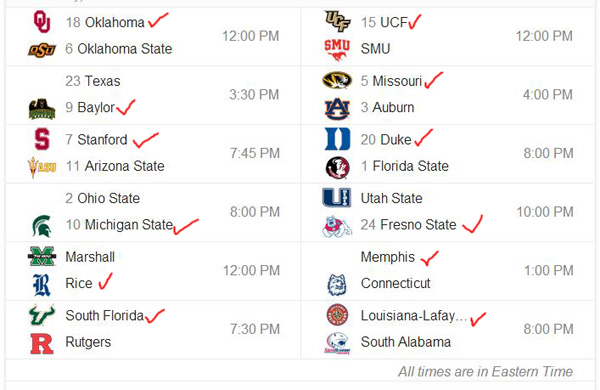Click the Duke blue D logo
Viewport: 600px width, 390px height.
click(337, 139)
